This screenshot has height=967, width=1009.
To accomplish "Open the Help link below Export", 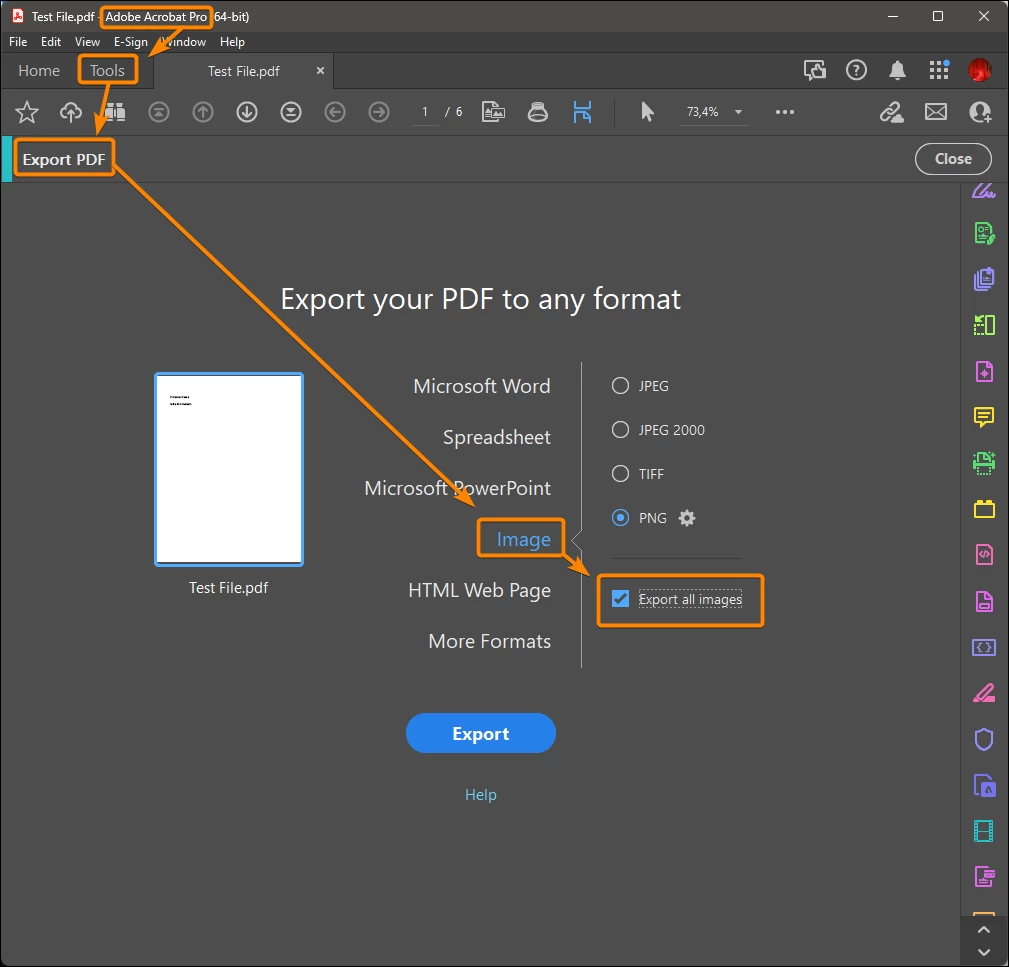I will pos(481,795).
